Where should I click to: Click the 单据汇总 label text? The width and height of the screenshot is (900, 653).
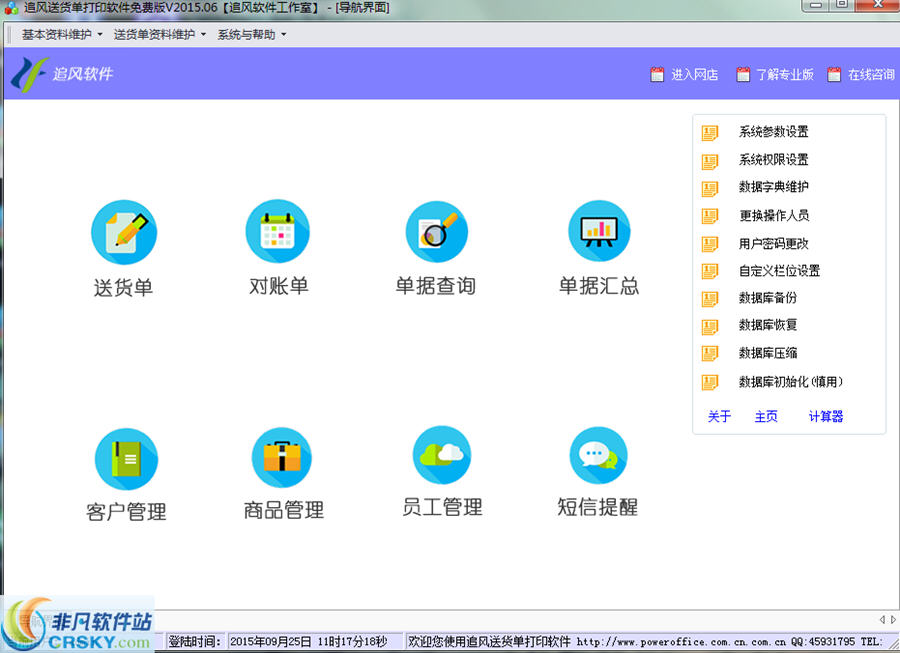[599, 286]
